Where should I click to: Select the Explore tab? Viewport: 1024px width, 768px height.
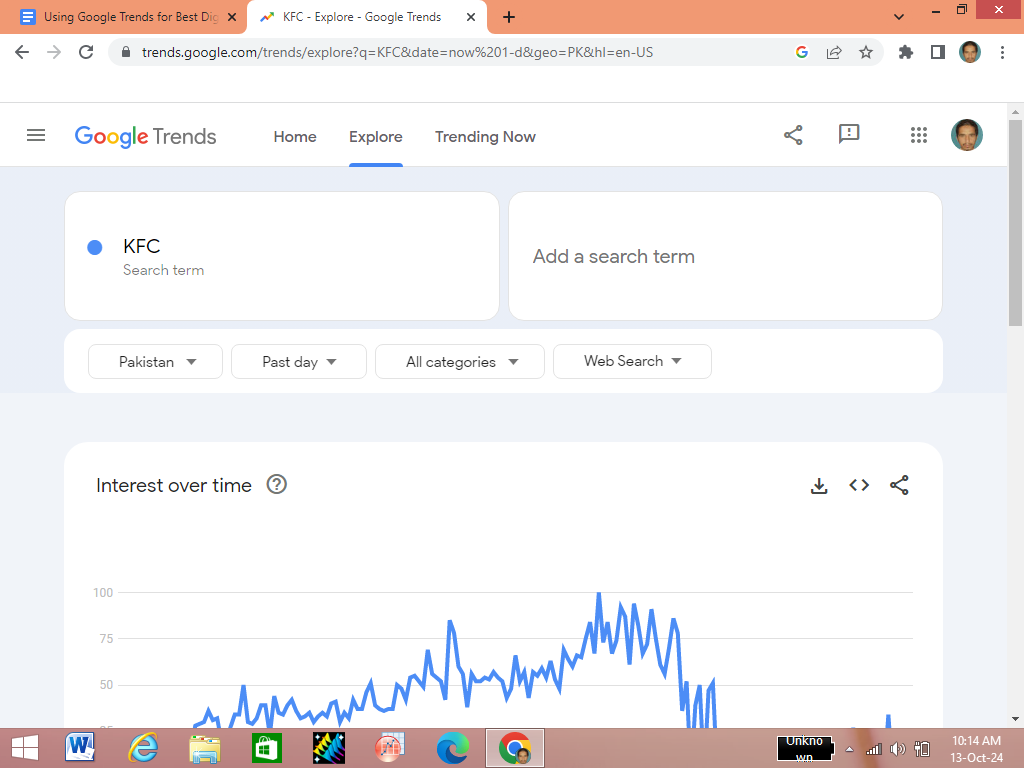[376, 136]
